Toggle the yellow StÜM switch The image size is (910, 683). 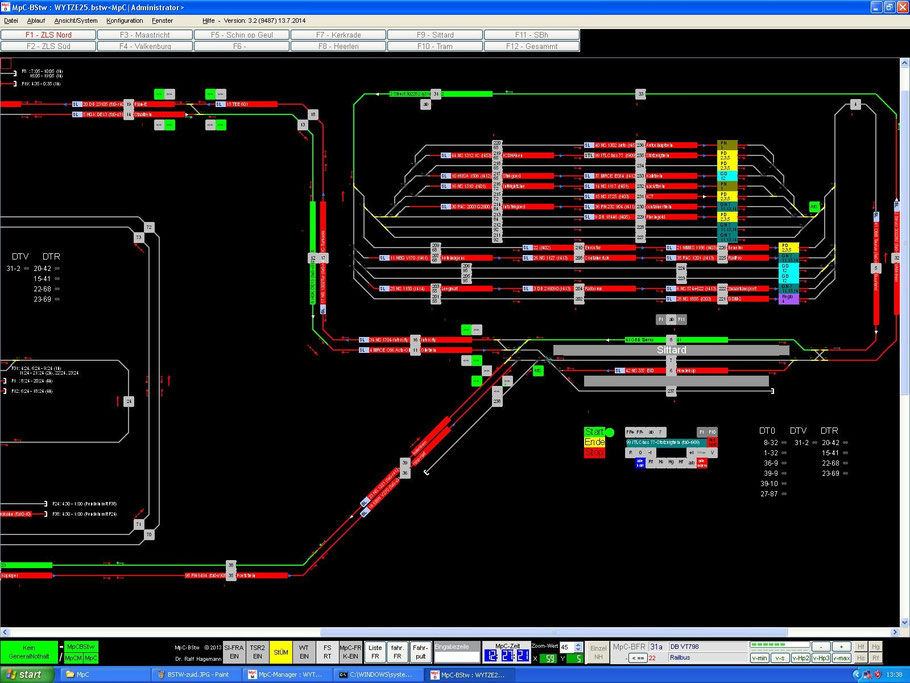281,652
